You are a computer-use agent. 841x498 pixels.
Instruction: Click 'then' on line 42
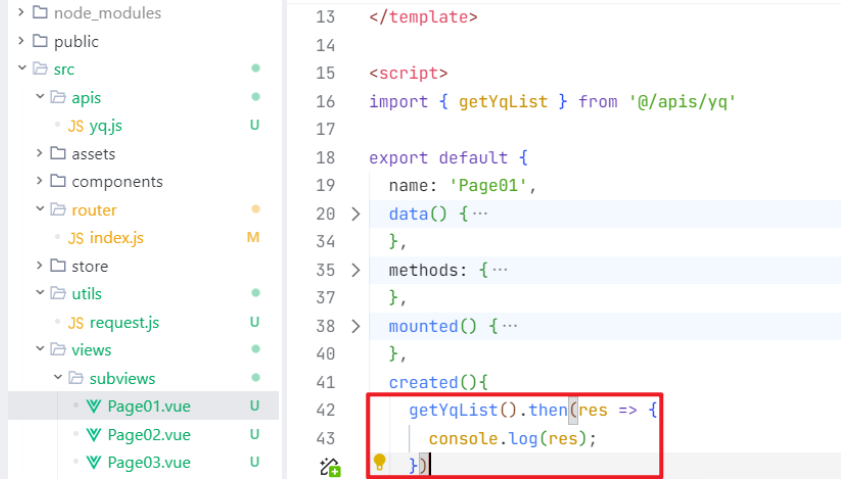548,410
